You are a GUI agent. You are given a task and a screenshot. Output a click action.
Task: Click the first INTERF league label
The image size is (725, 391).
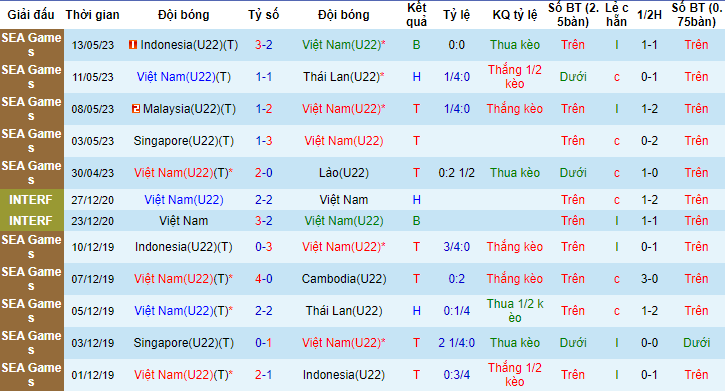point(31,200)
